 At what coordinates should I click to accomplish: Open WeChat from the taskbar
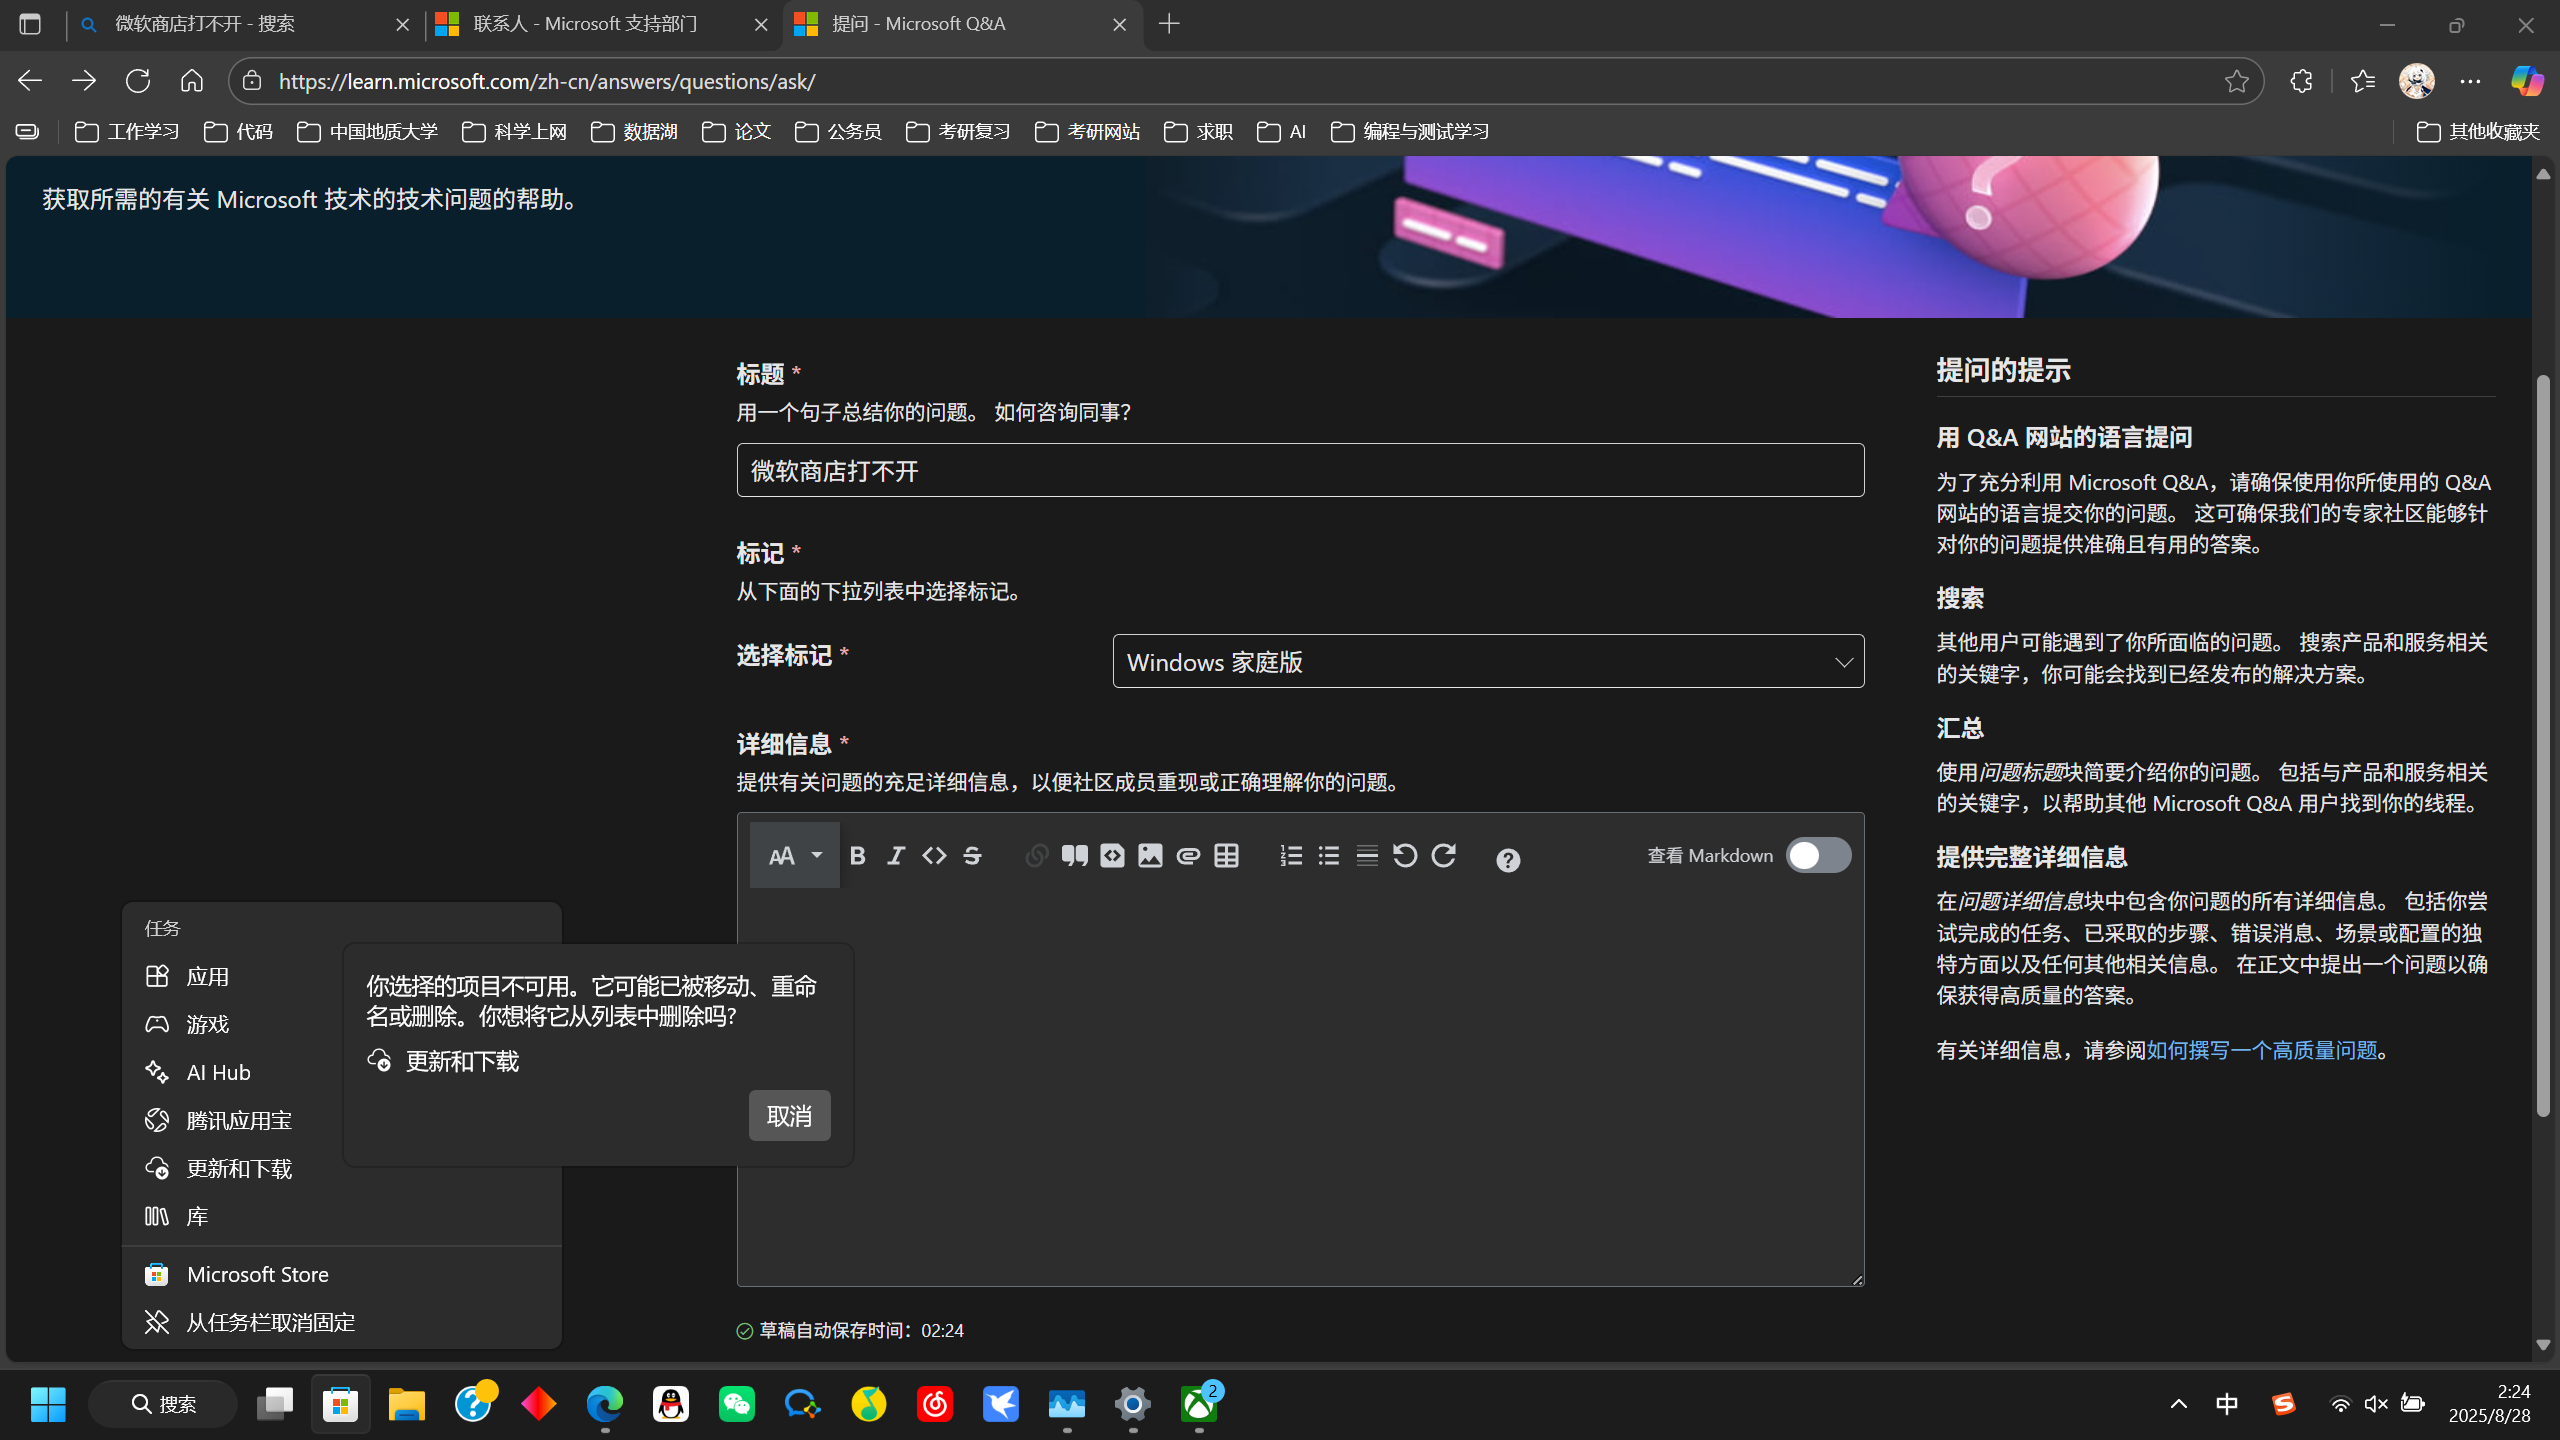737,1404
